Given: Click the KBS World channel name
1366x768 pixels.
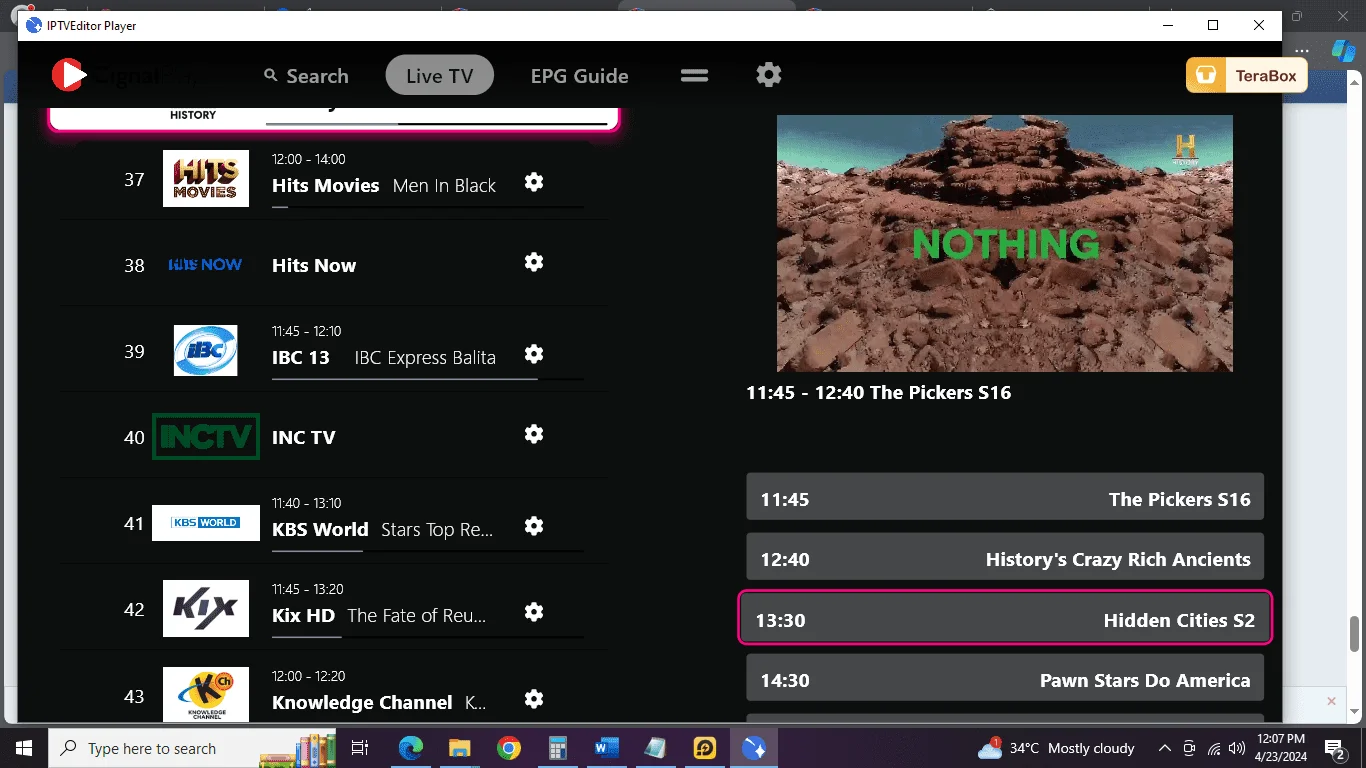Looking at the screenshot, I should 320,530.
